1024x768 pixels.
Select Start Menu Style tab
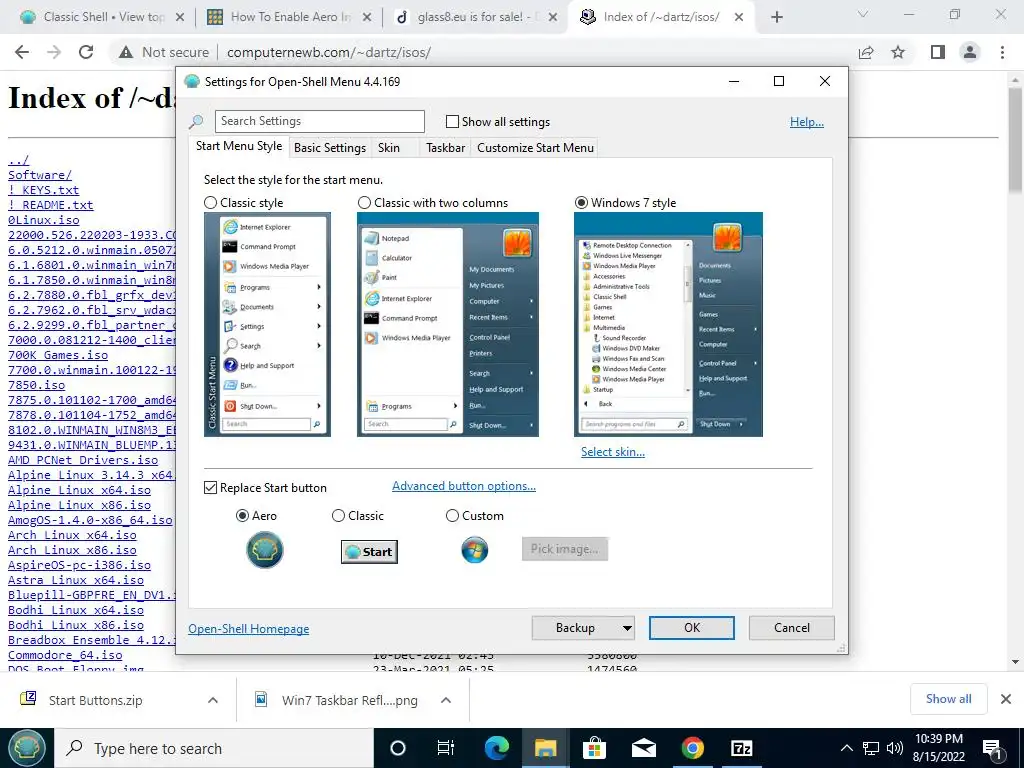click(239, 146)
